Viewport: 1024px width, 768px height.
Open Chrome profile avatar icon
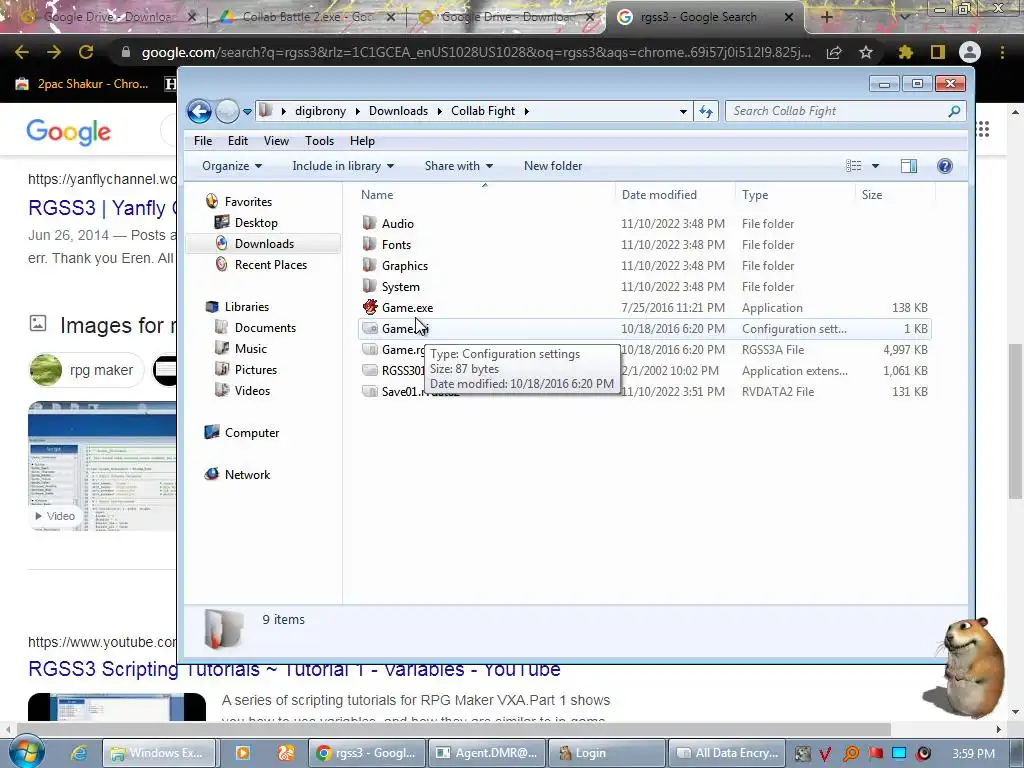pos(970,52)
